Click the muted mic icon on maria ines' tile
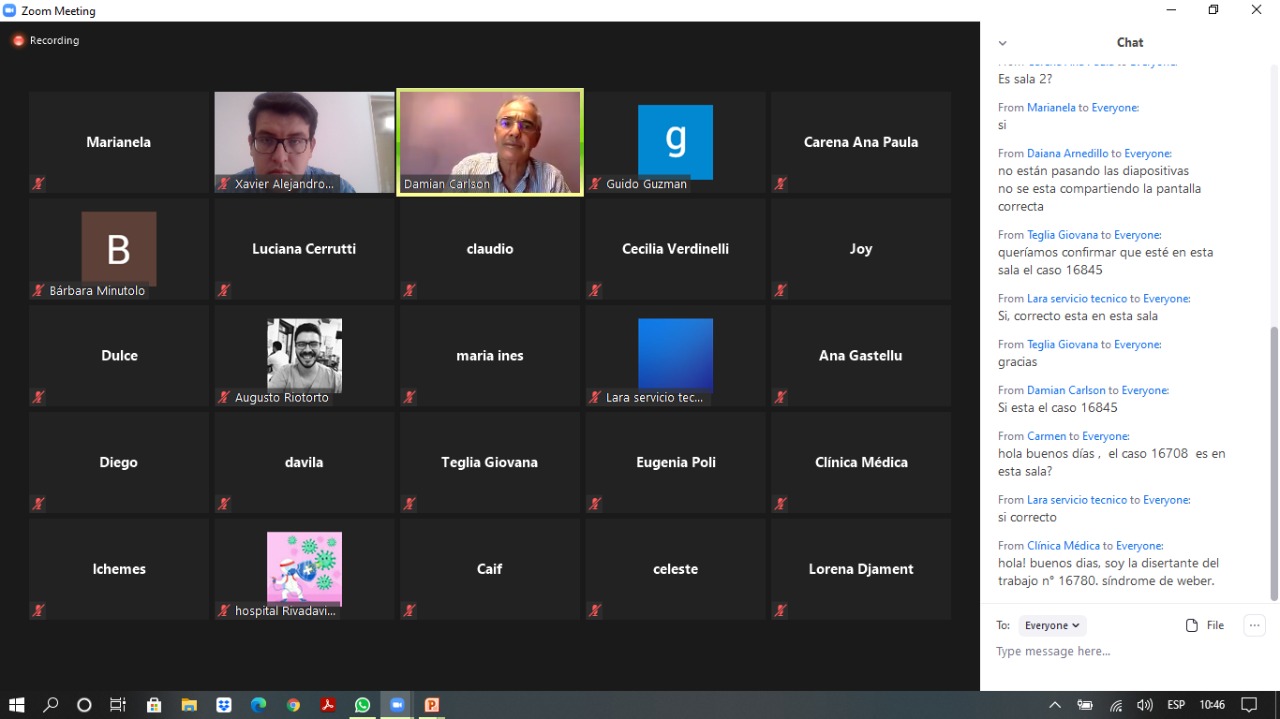 [x=410, y=397]
